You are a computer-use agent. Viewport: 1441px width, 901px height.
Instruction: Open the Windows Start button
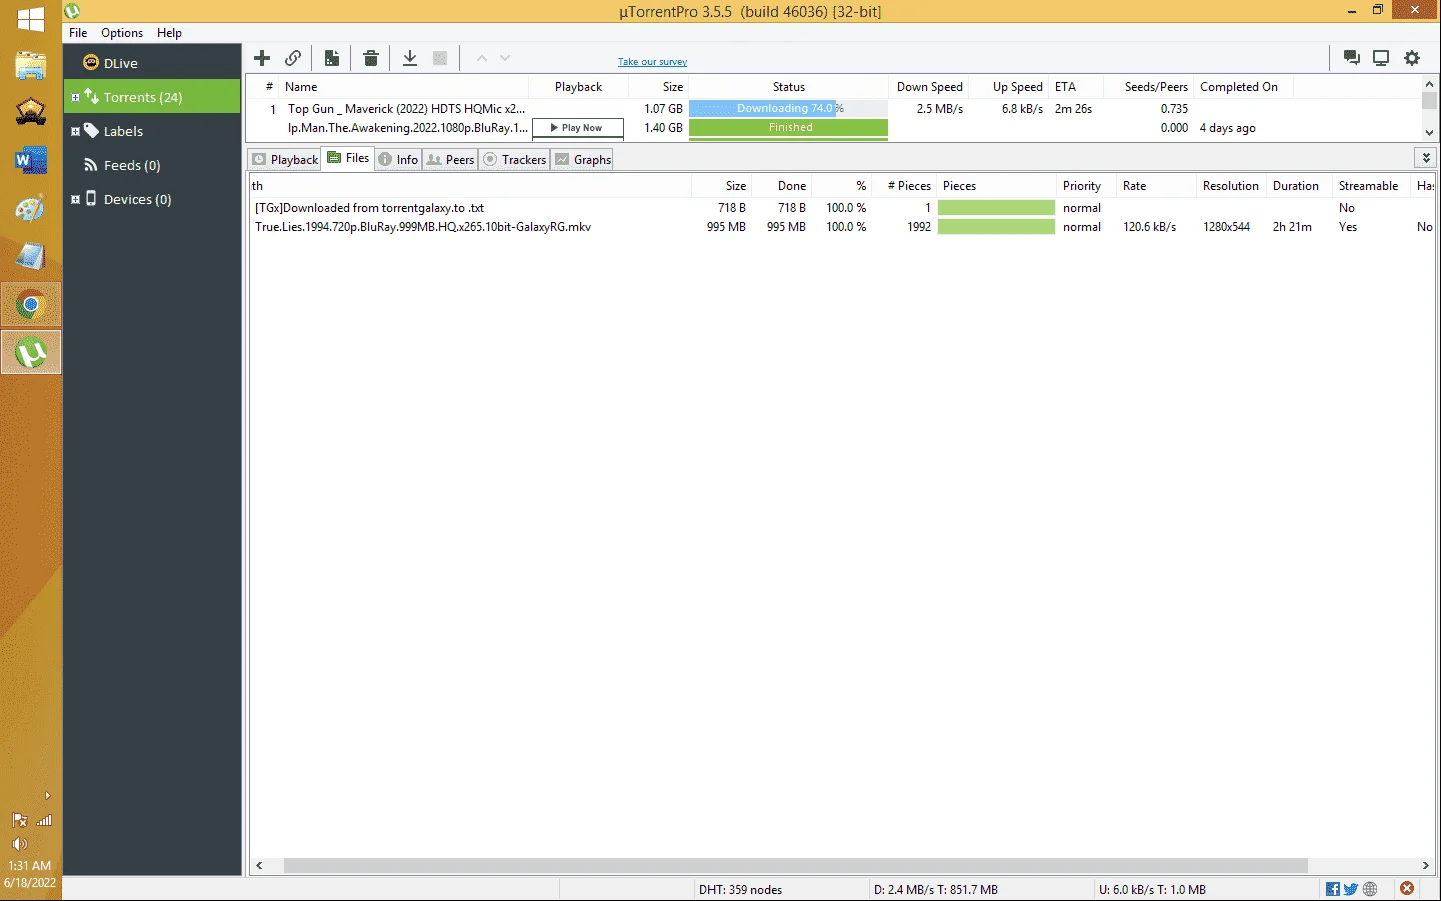coord(31,19)
